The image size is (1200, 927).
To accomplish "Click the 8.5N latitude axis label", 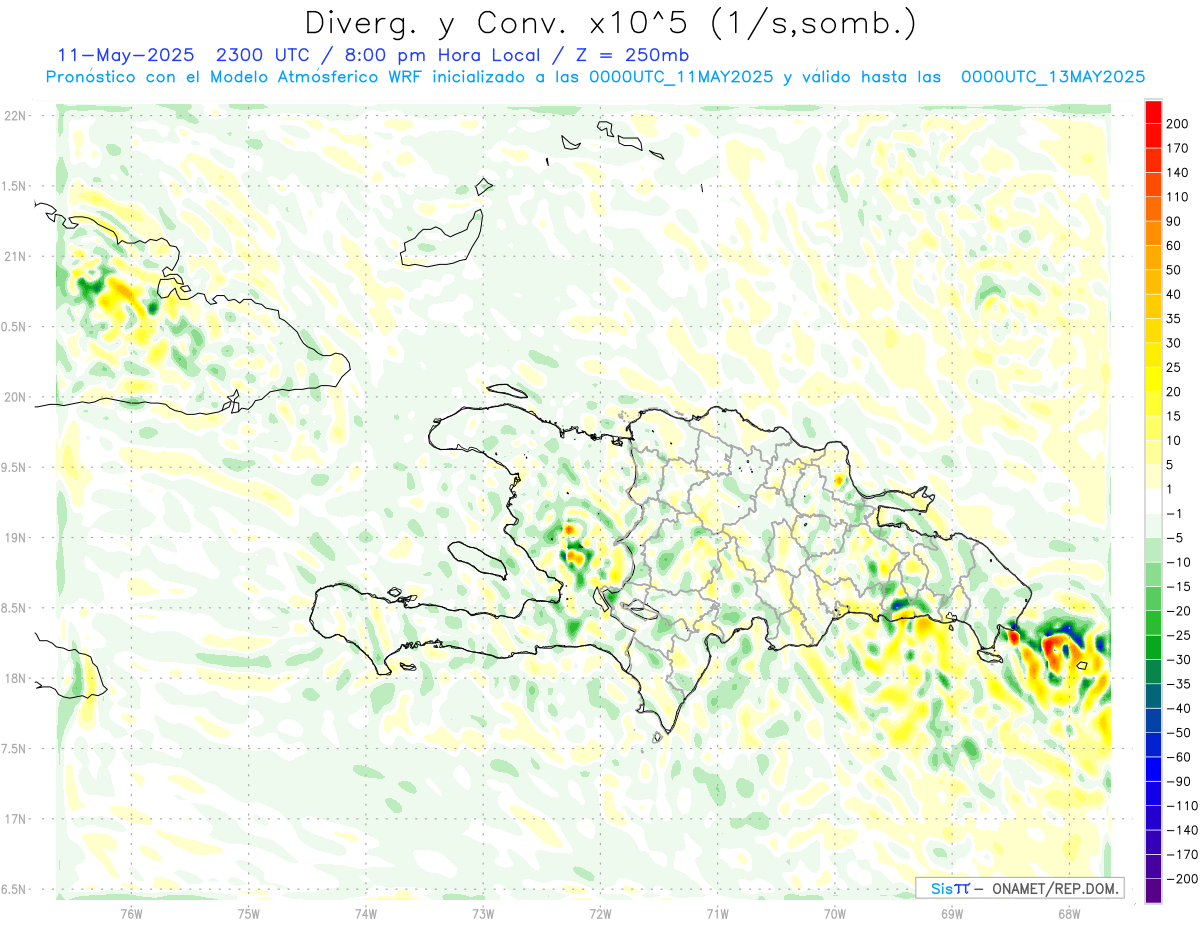I will 14,608.
